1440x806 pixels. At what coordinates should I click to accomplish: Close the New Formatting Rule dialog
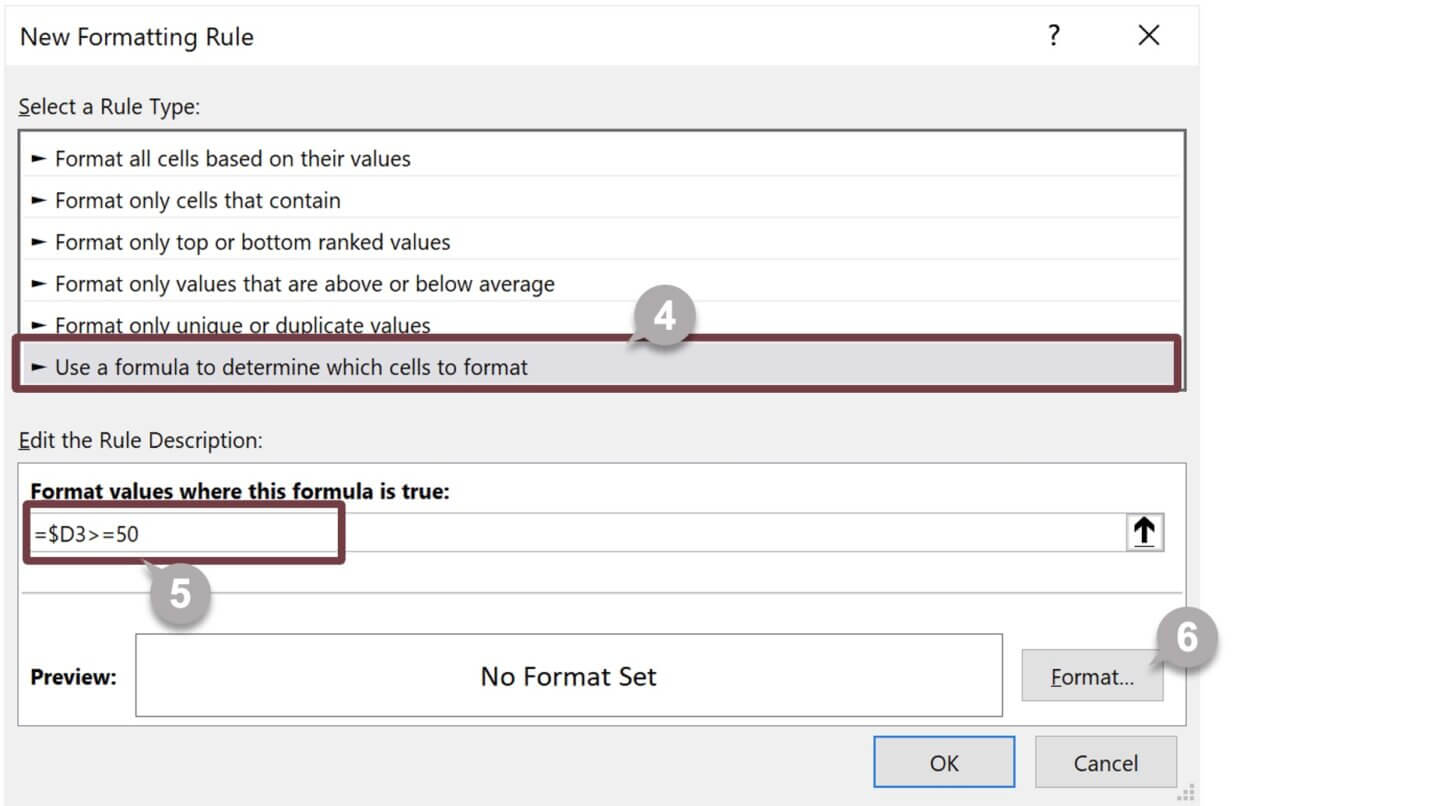(x=1148, y=36)
